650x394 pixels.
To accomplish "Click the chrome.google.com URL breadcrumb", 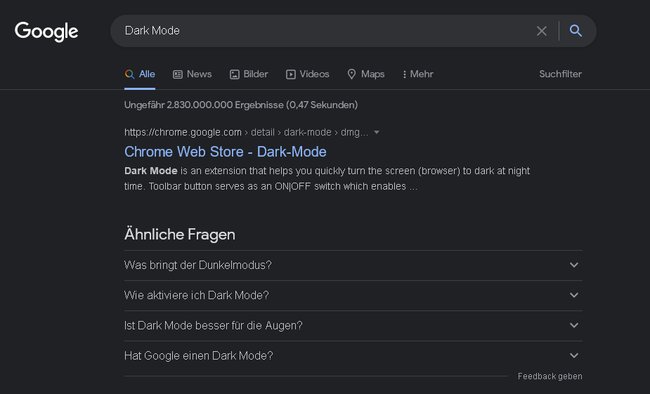I will point(246,132).
